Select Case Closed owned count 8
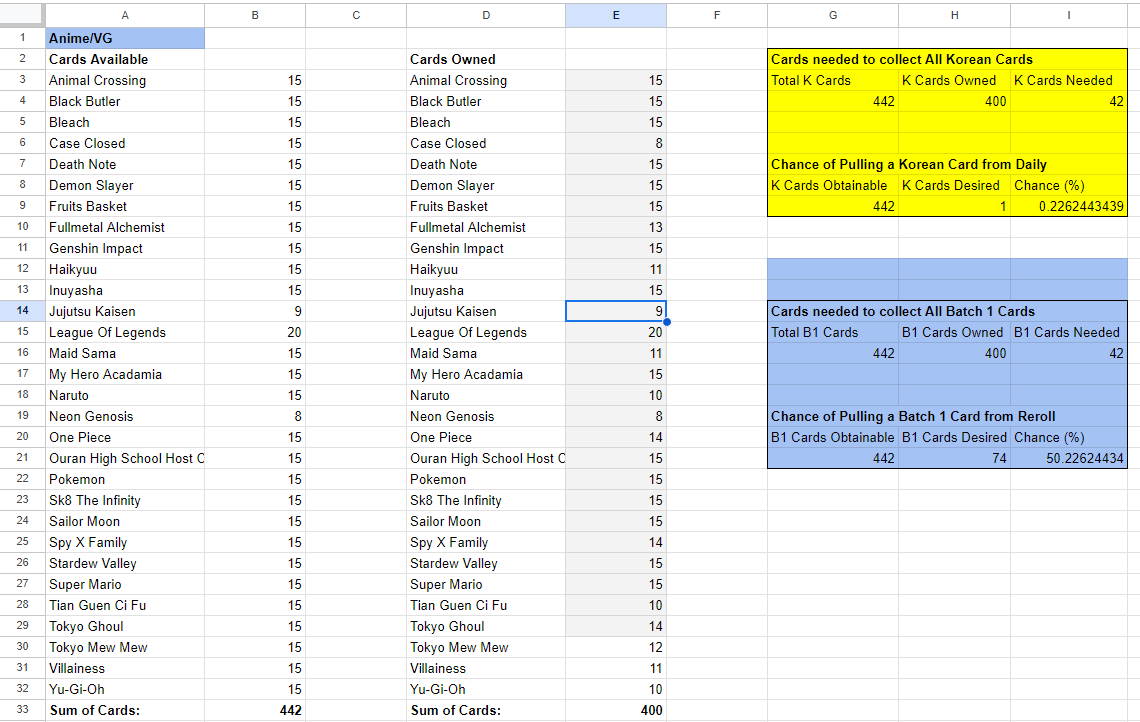This screenshot has height=722, width=1140. [x=616, y=144]
